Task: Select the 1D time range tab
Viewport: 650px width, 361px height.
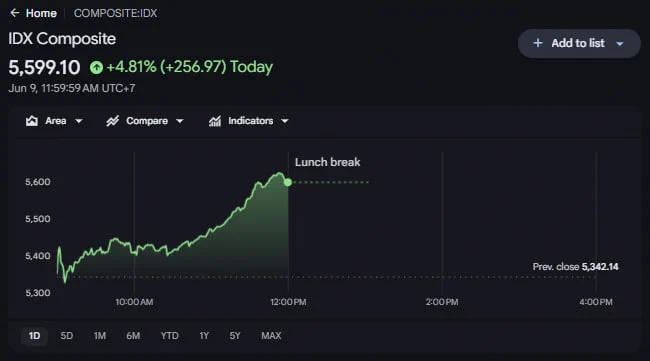Action: pos(34,336)
